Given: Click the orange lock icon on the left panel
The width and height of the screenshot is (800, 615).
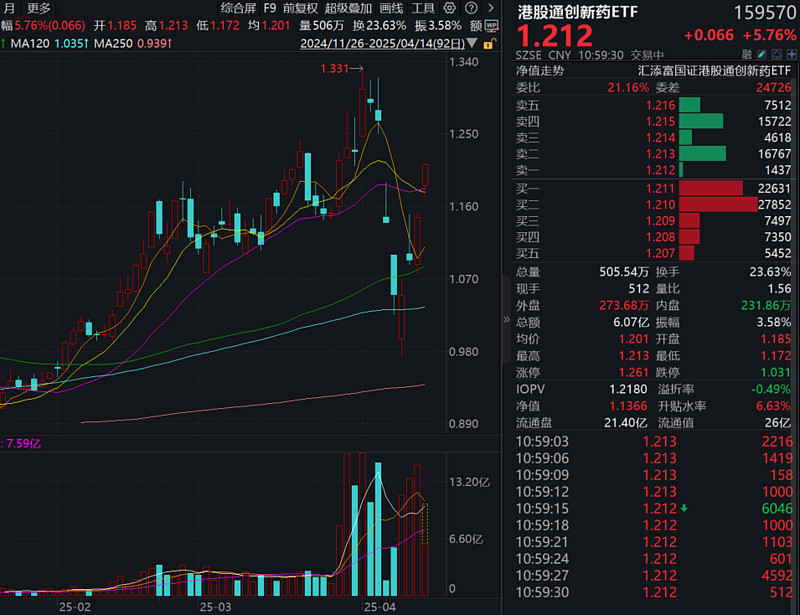Looking at the screenshot, I should 489,43.
